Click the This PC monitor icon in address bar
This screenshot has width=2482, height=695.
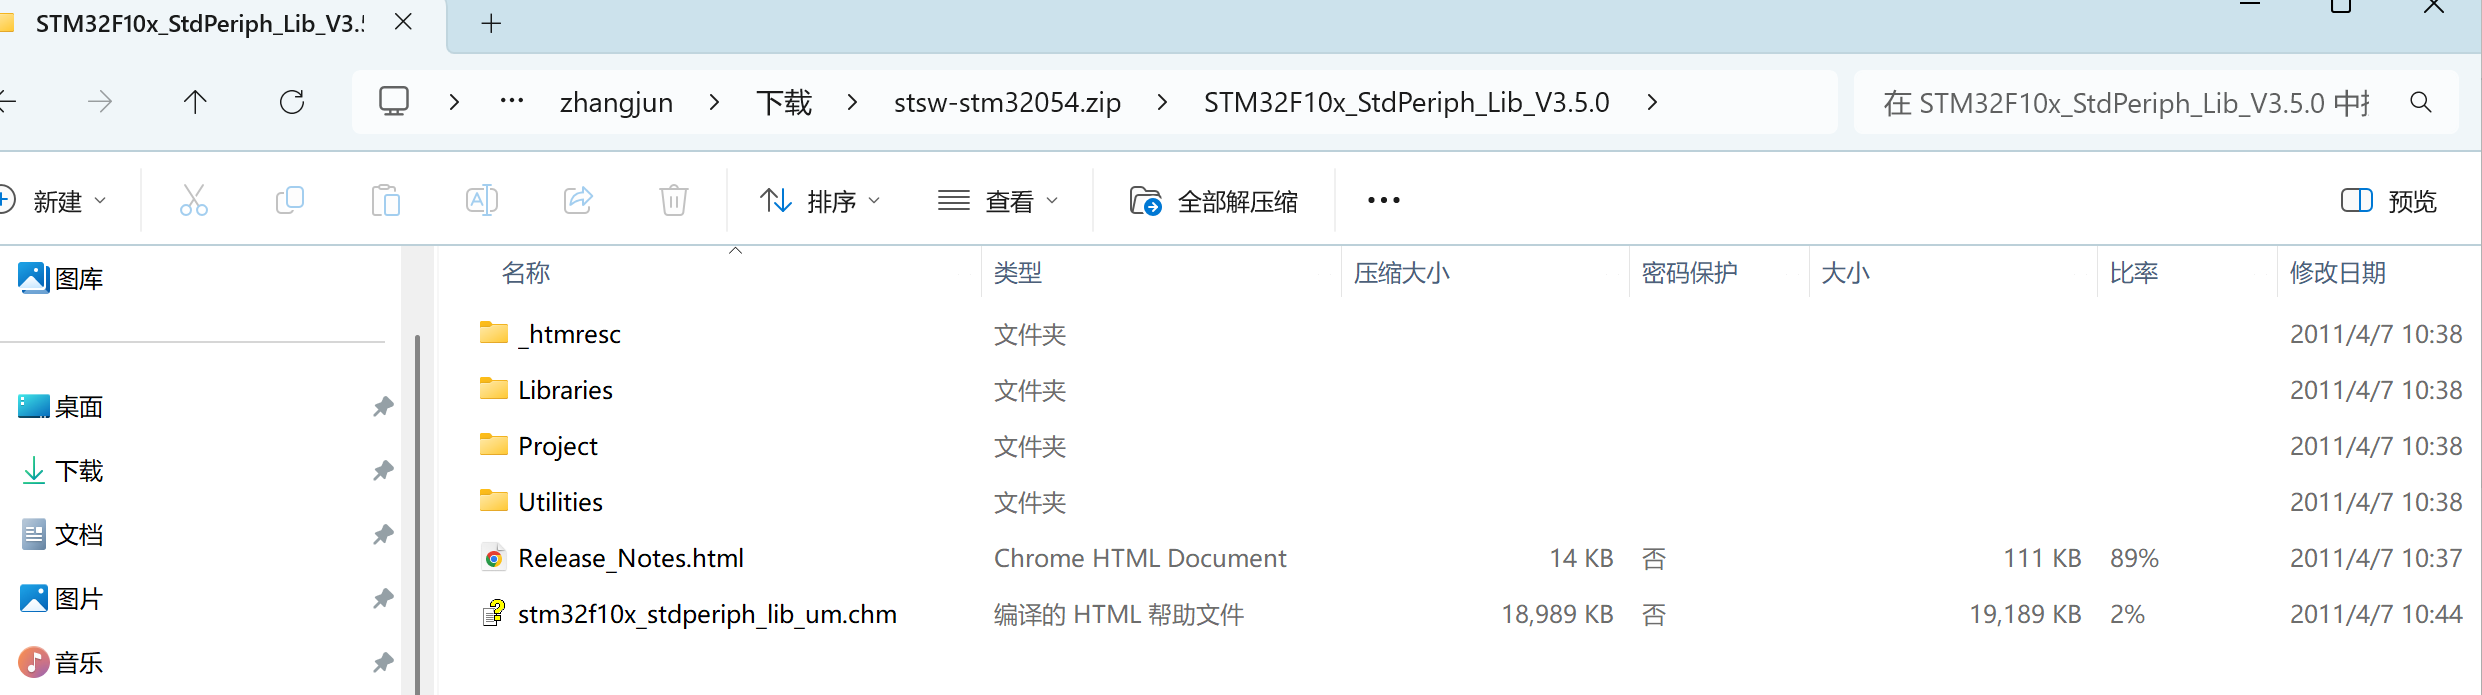pyautogui.click(x=394, y=101)
